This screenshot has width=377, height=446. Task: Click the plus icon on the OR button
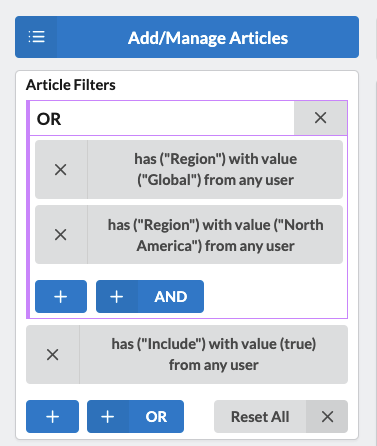(108, 417)
